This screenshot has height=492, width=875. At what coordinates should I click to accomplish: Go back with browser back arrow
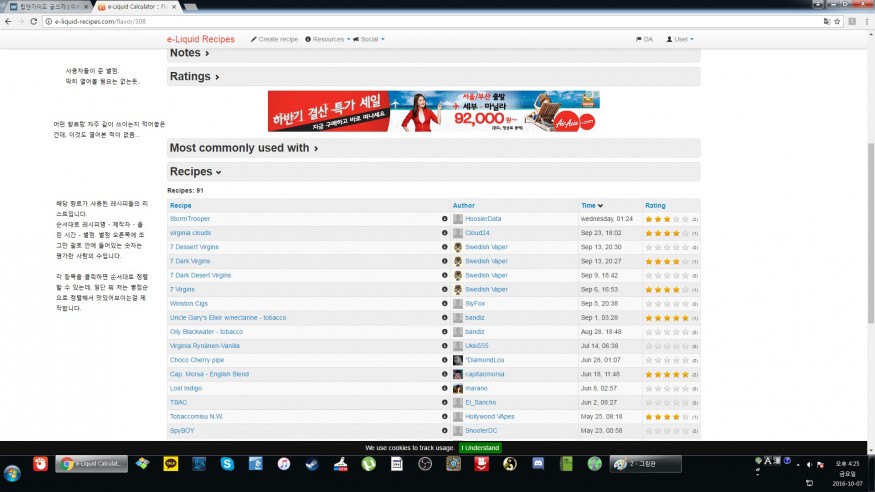tap(8, 21)
